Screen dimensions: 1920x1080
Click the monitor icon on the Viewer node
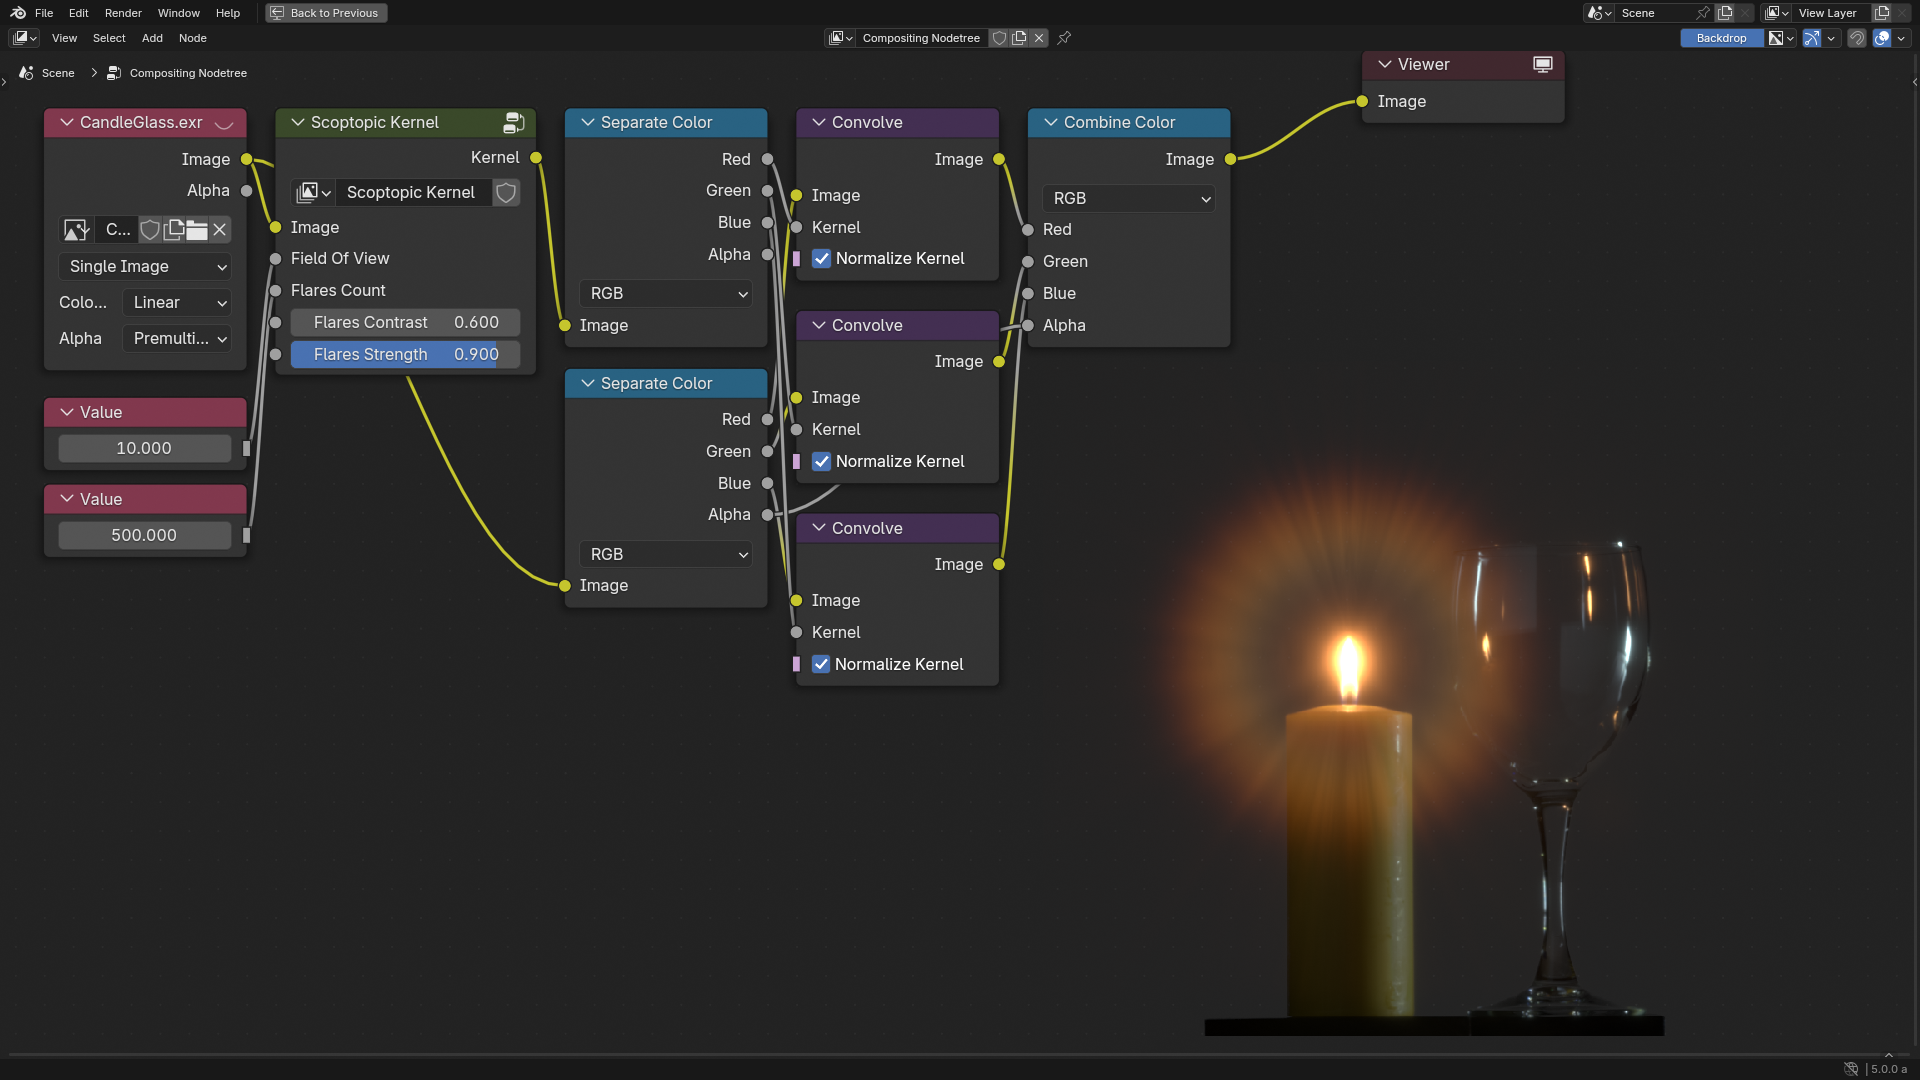click(1543, 64)
